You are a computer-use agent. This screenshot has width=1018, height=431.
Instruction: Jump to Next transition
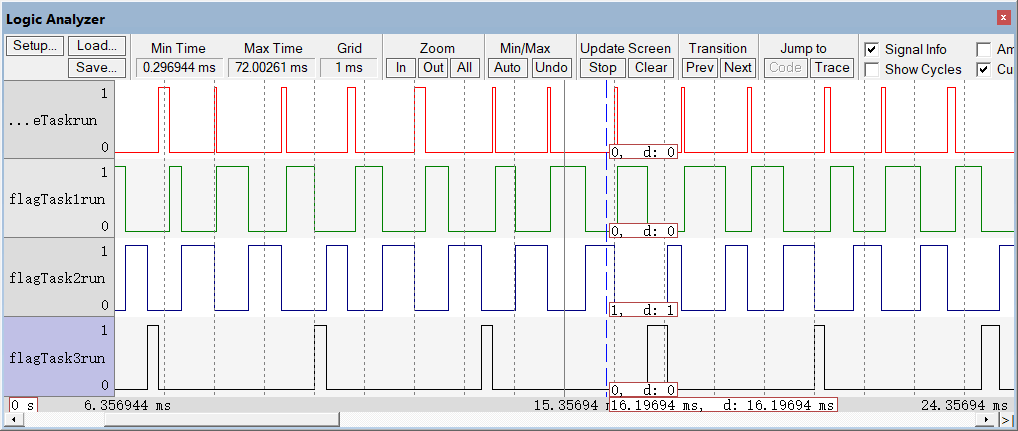coord(738,68)
